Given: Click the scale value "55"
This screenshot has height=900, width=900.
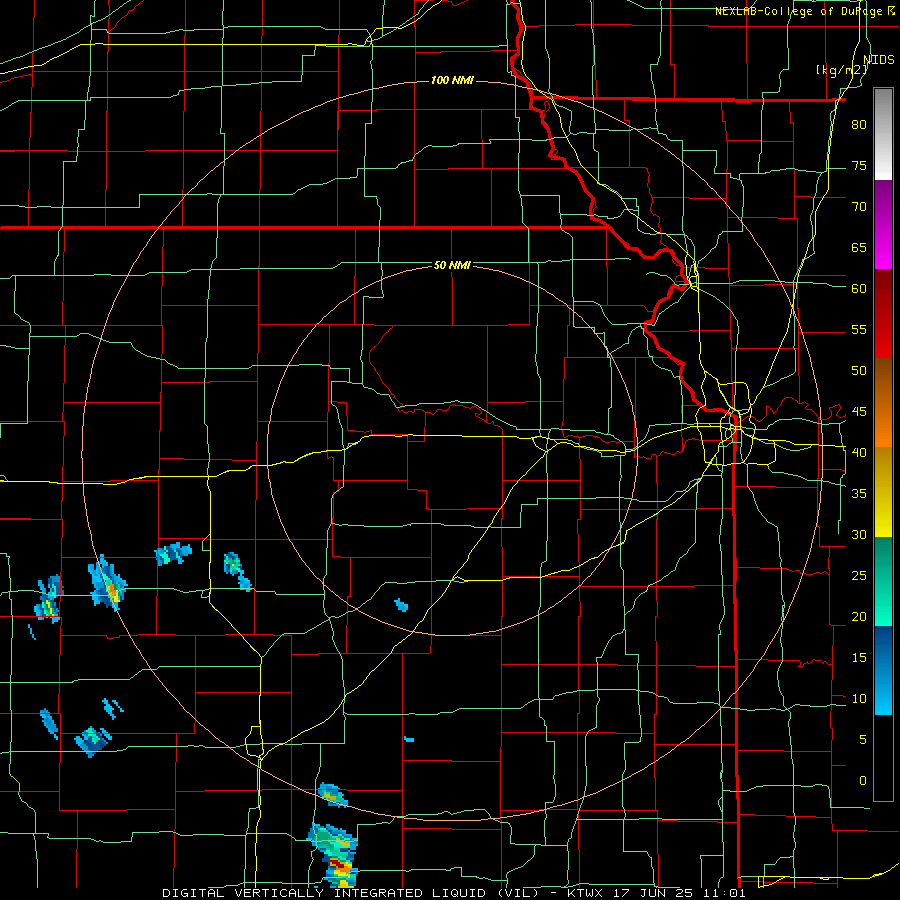Looking at the screenshot, I should point(859,329).
